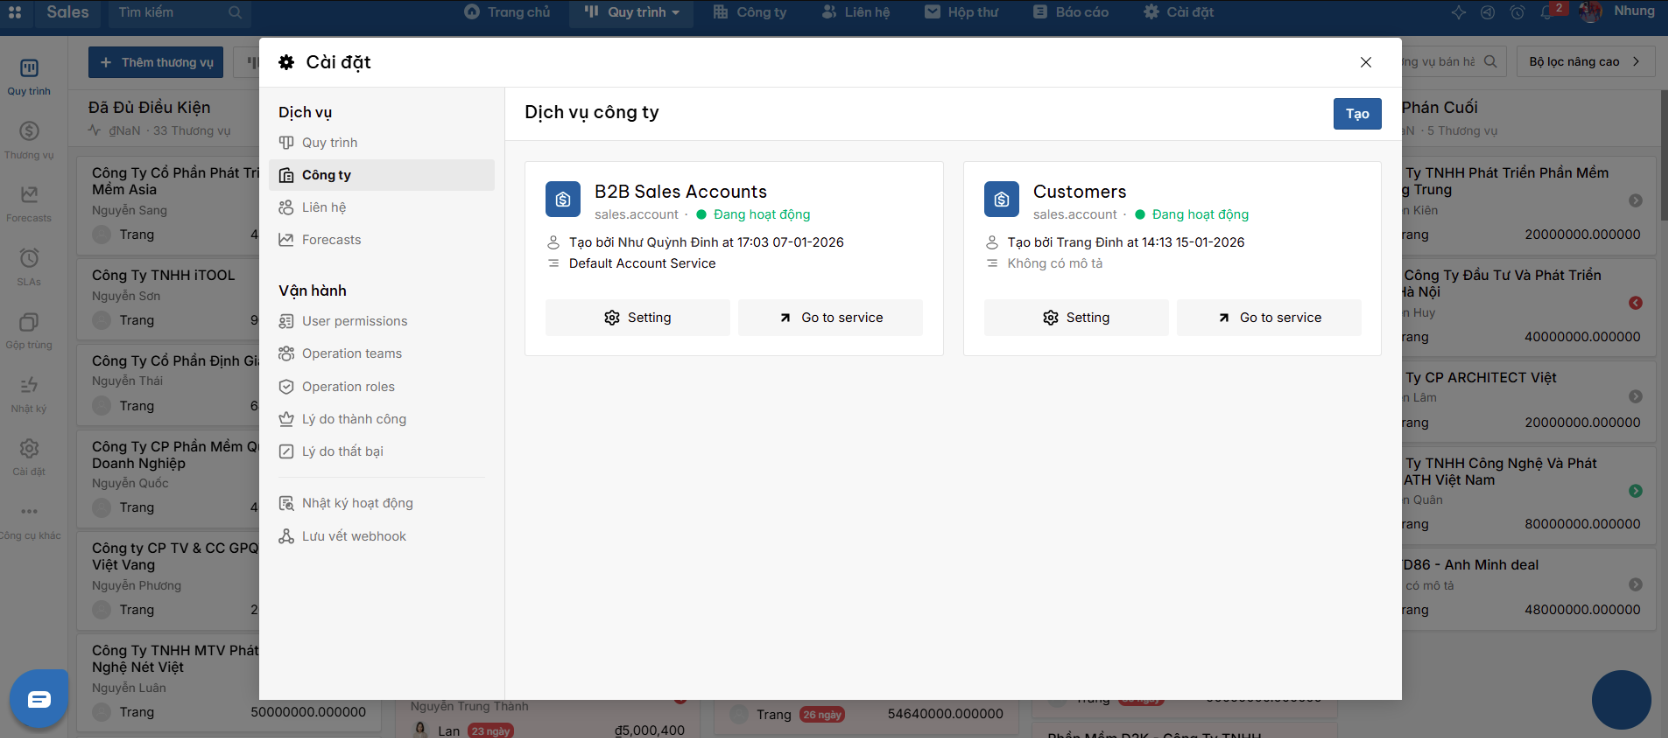Click Default Account Service description text
Viewport: 1668px width, 738px height.
pyautogui.click(x=642, y=264)
